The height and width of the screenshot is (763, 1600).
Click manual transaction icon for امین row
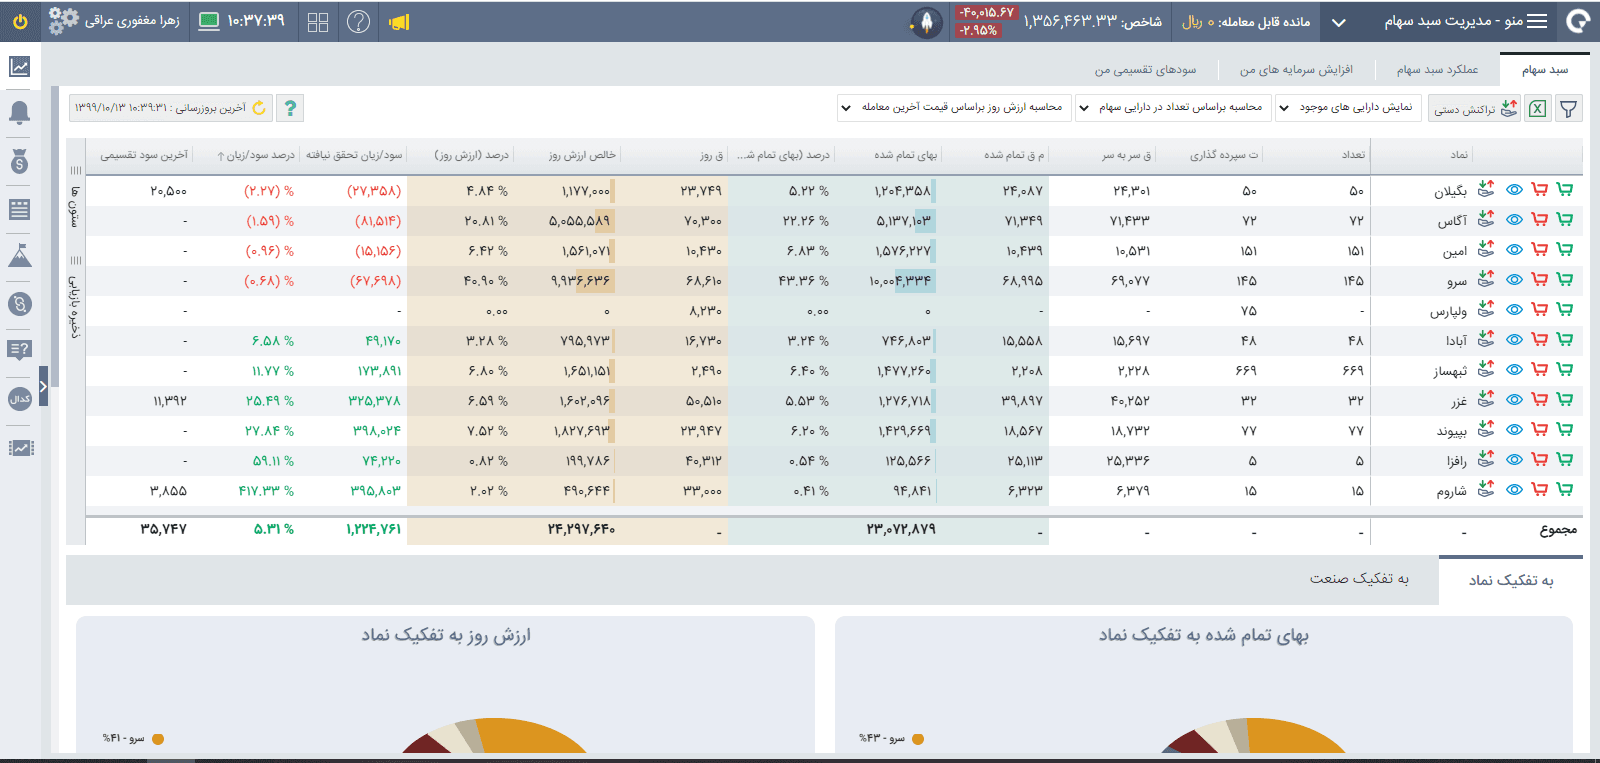tap(1487, 248)
